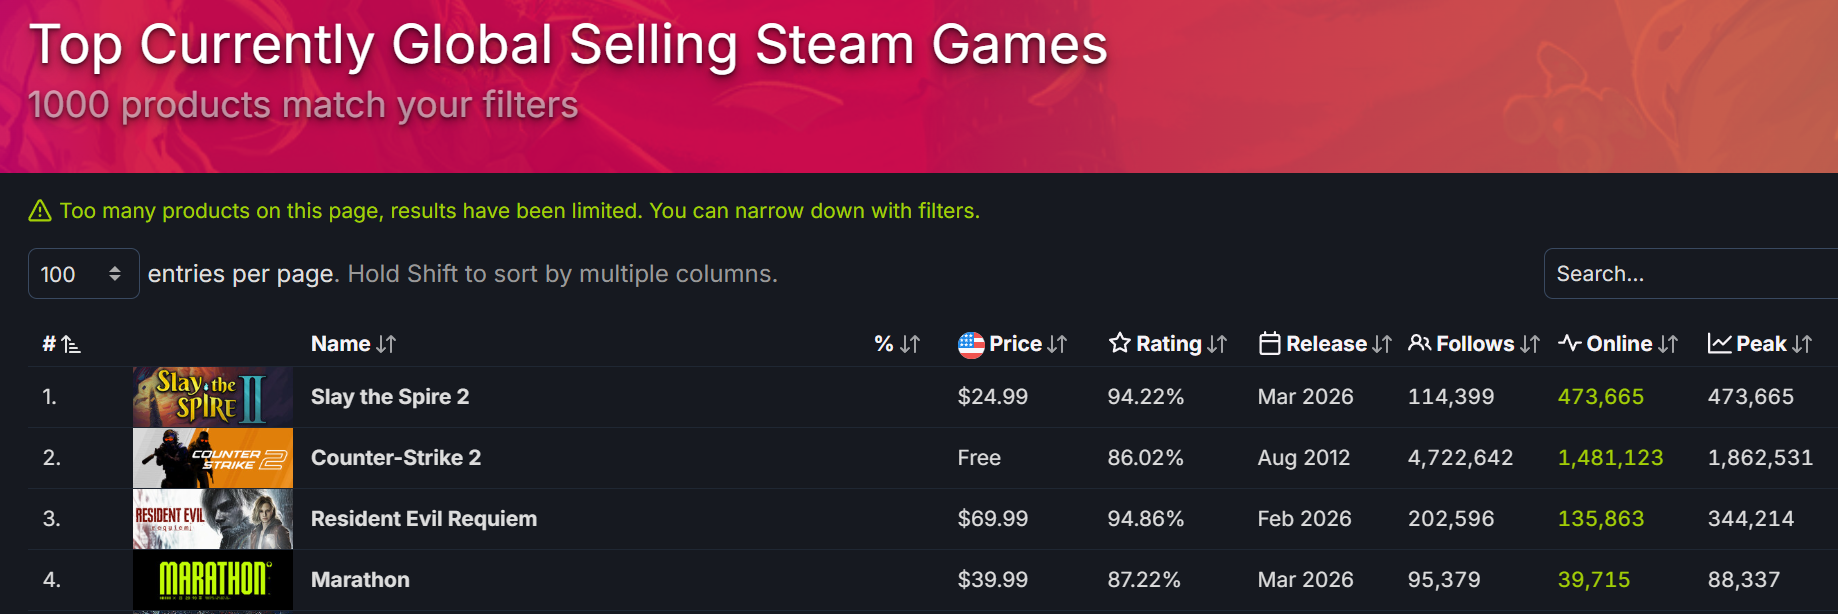
Task: Click the Marathon game thumbnail
Action: pyautogui.click(x=213, y=580)
